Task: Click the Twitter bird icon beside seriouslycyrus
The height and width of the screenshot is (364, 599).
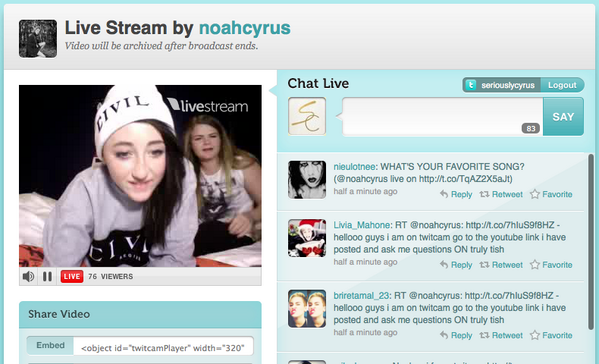Action: tap(471, 85)
